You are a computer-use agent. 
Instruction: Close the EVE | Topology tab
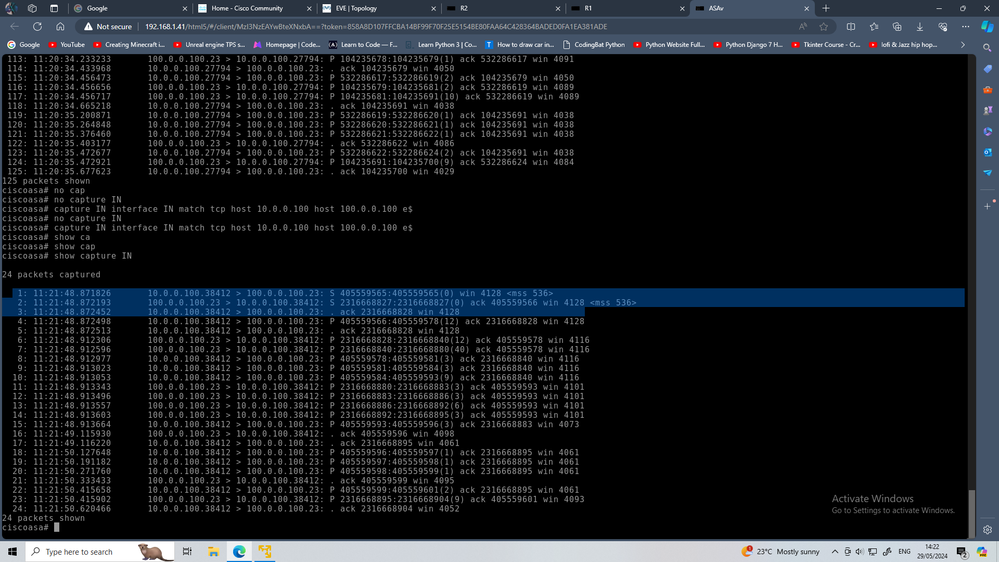point(433,8)
